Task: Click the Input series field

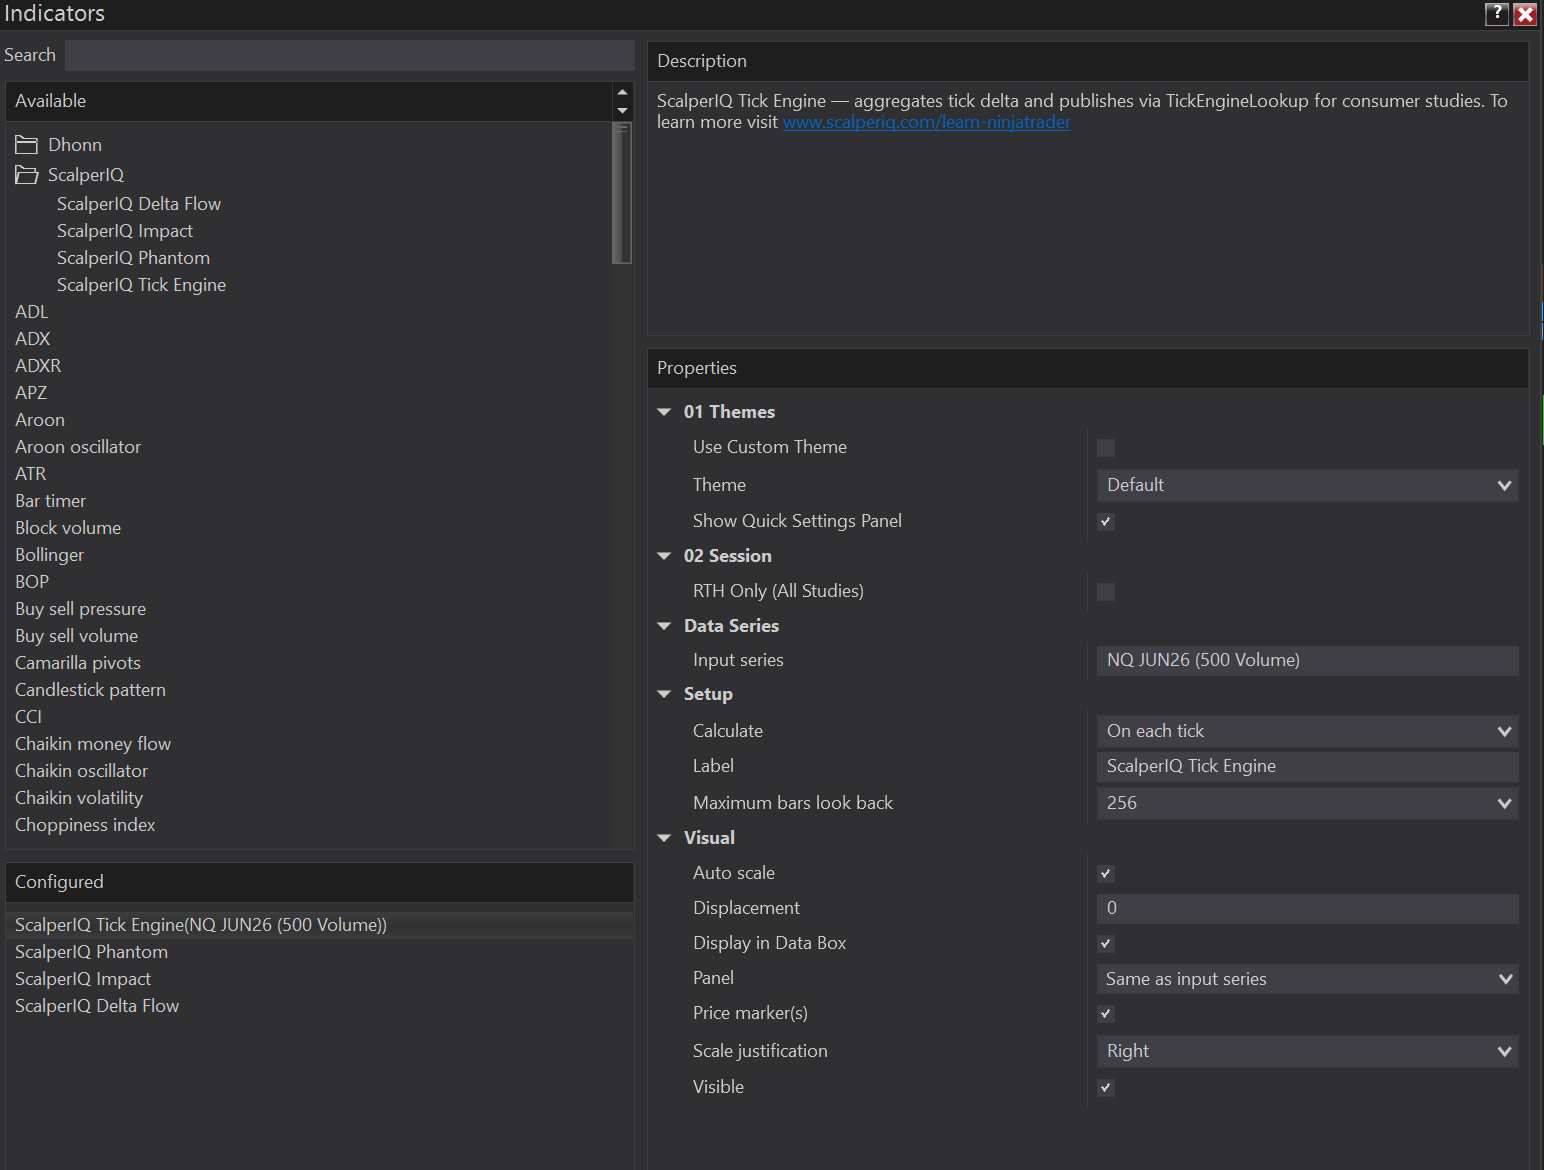Action: click(x=1307, y=660)
